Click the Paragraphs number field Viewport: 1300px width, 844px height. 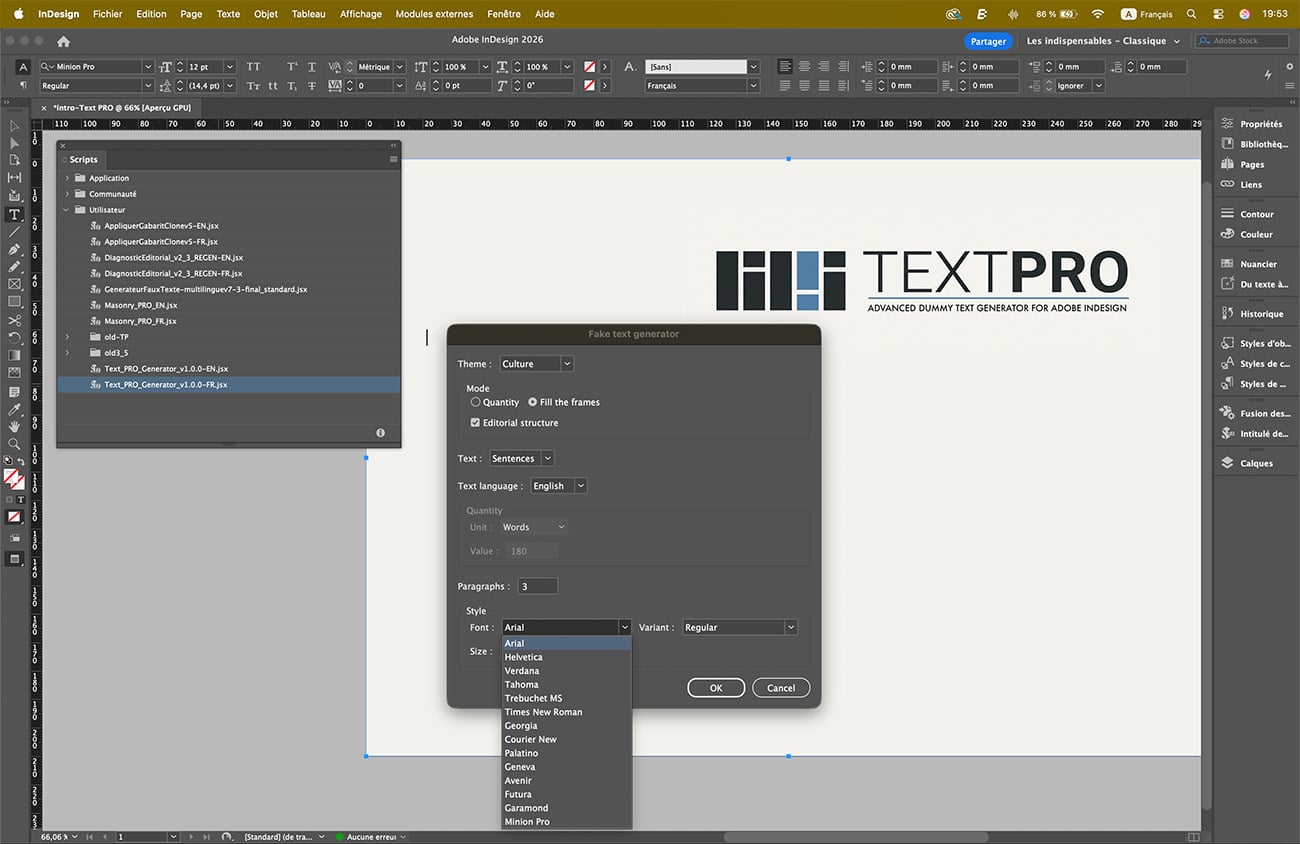point(538,586)
